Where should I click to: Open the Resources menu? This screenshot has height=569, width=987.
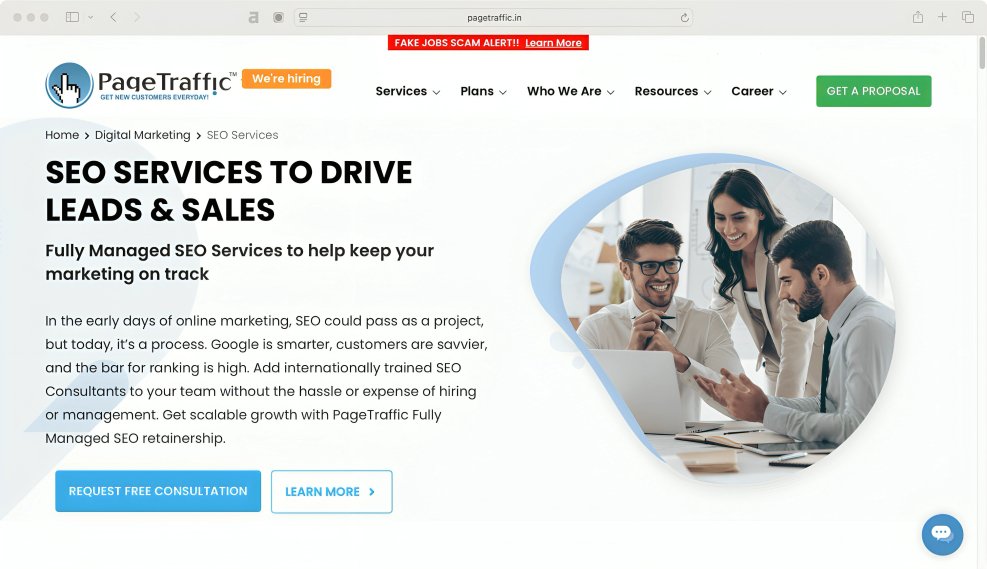click(672, 91)
